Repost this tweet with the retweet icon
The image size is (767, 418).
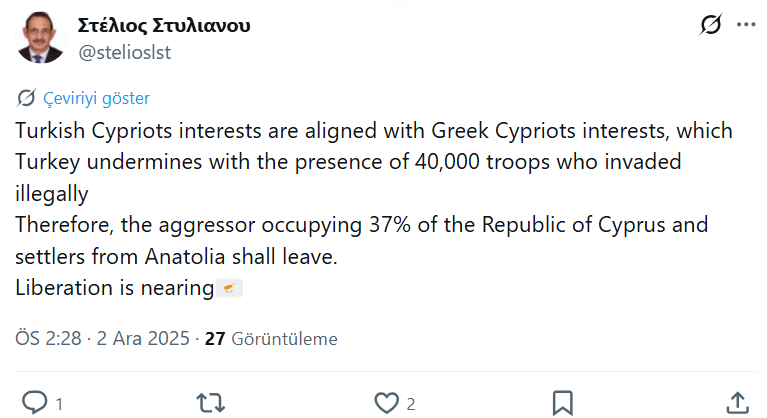[210, 402]
